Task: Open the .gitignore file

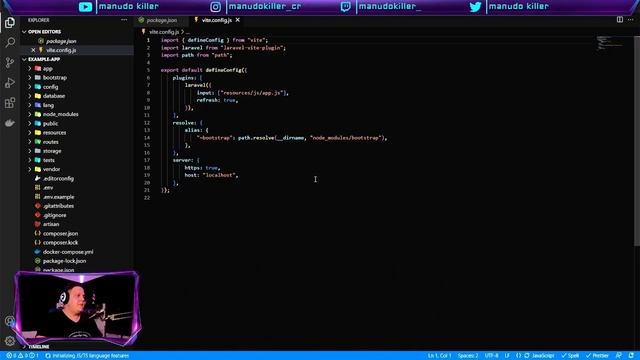Action: [55, 215]
